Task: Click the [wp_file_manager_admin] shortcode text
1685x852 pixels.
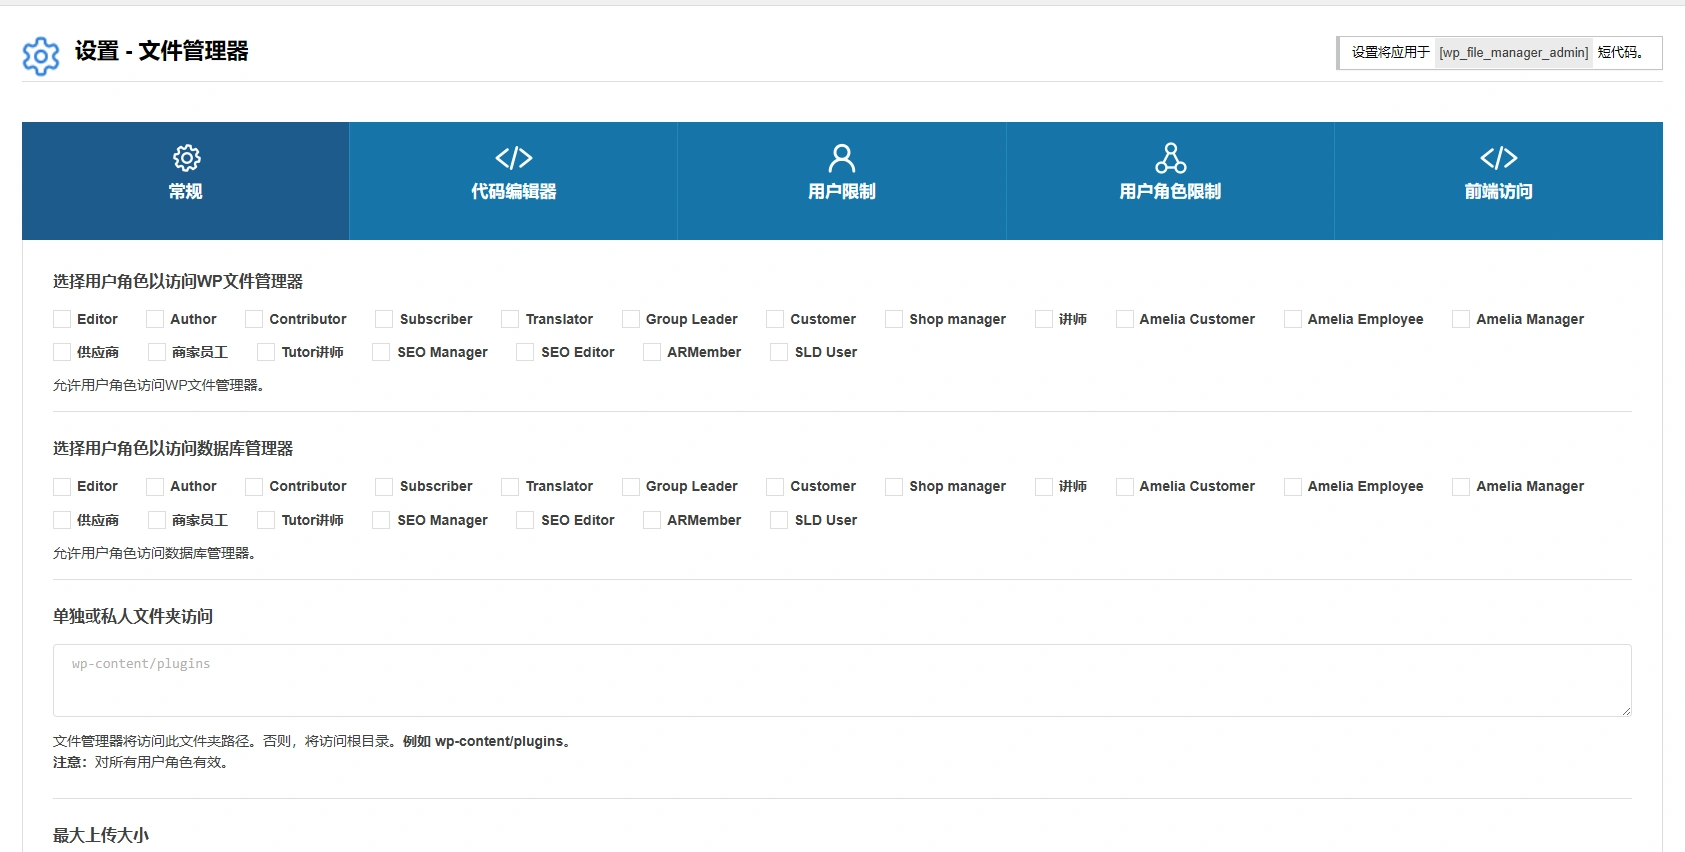Action: tap(1514, 53)
